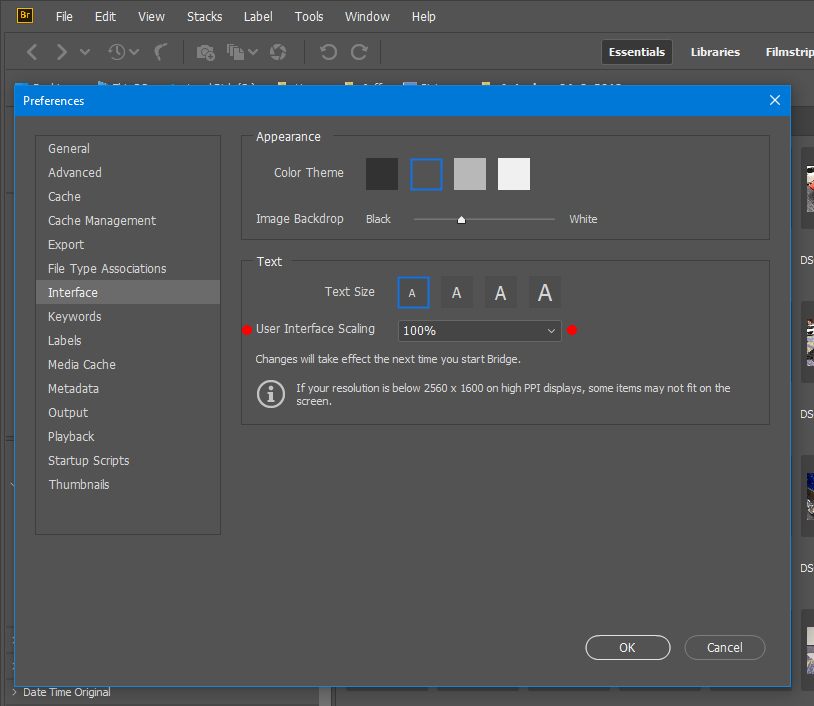
Task: Open the User Interface Scaling dropdown
Action: (479, 330)
